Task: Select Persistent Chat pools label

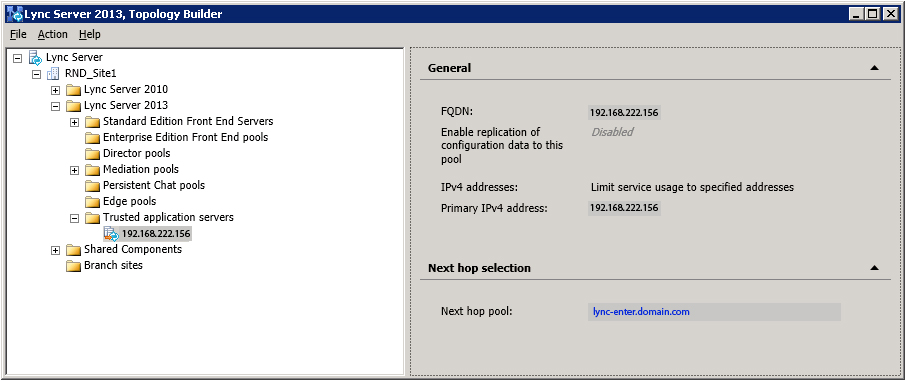Action: tap(154, 186)
